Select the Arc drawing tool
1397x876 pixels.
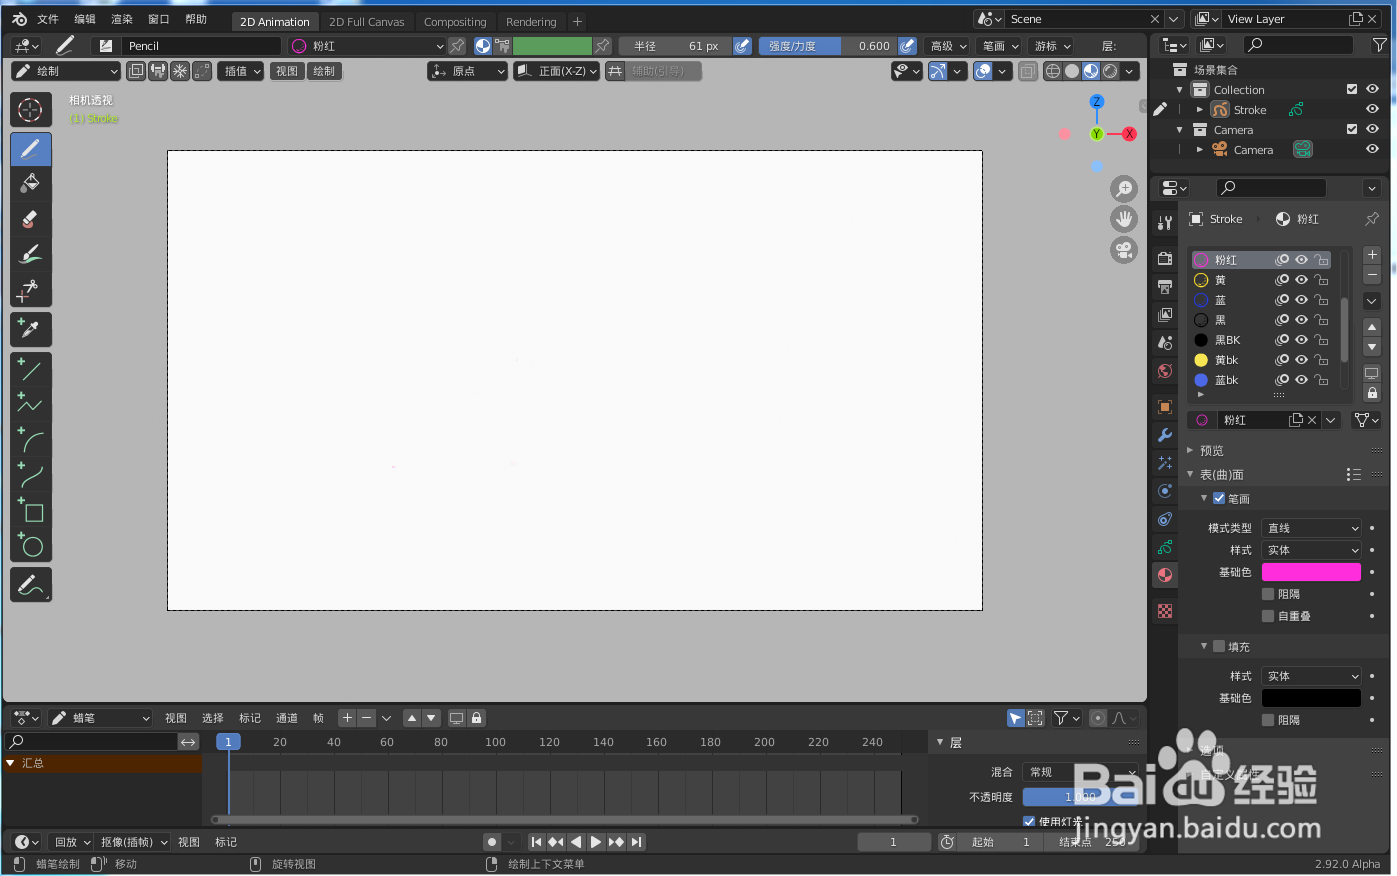31,438
